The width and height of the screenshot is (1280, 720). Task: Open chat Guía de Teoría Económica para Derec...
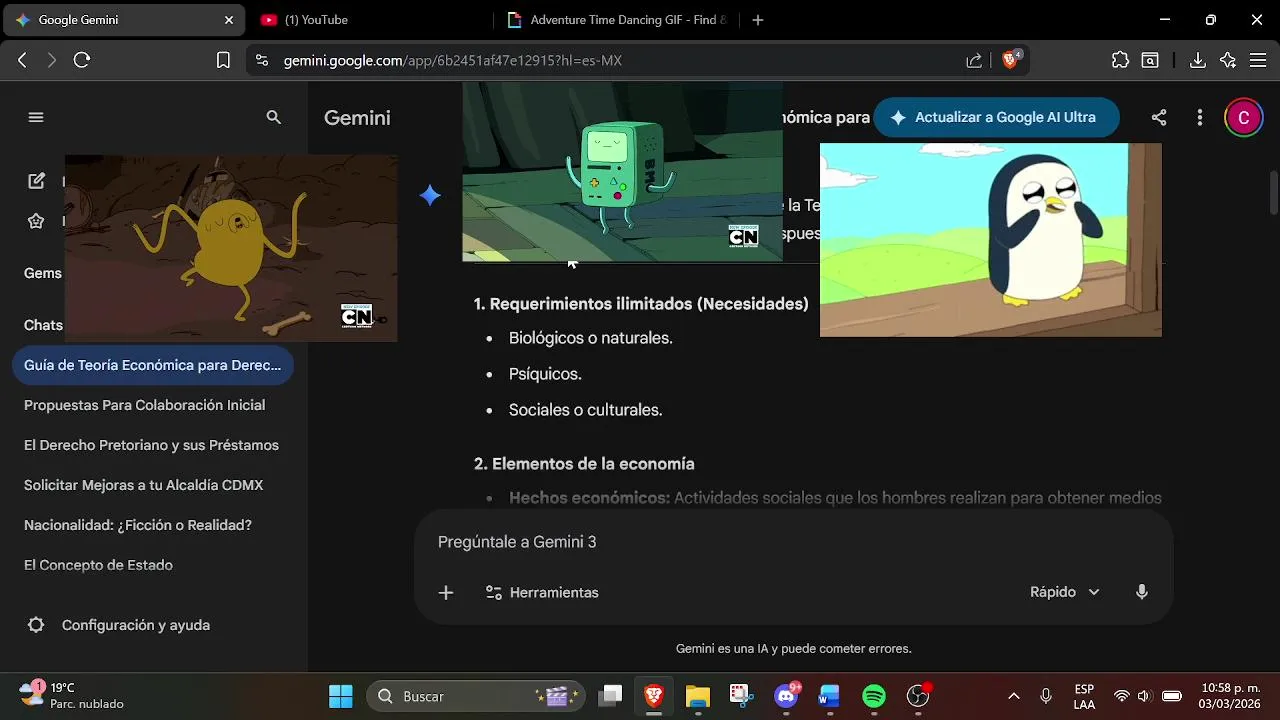[153, 365]
